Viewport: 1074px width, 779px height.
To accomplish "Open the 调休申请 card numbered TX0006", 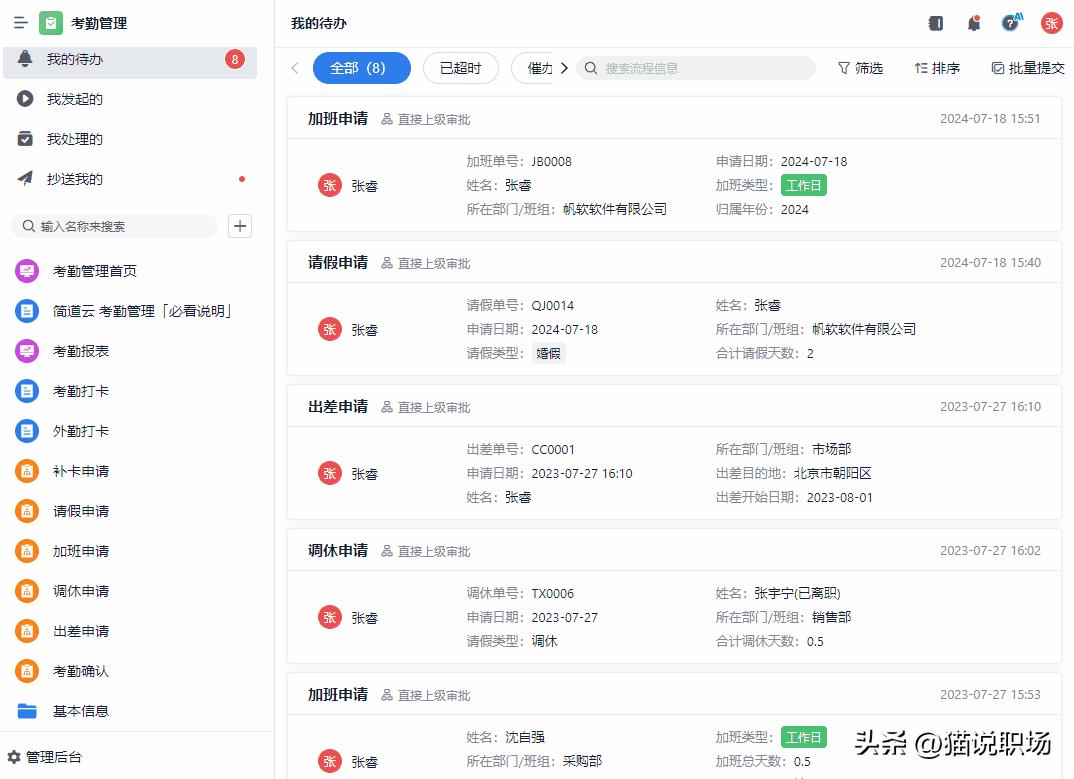I will pyautogui.click(x=674, y=595).
